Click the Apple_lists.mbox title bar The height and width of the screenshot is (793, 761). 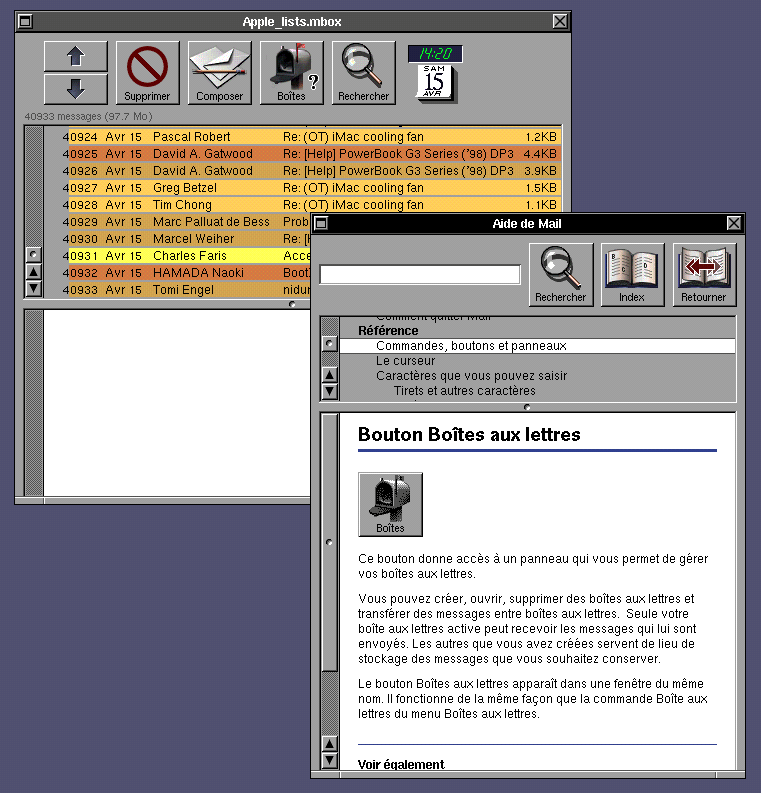(292, 22)
